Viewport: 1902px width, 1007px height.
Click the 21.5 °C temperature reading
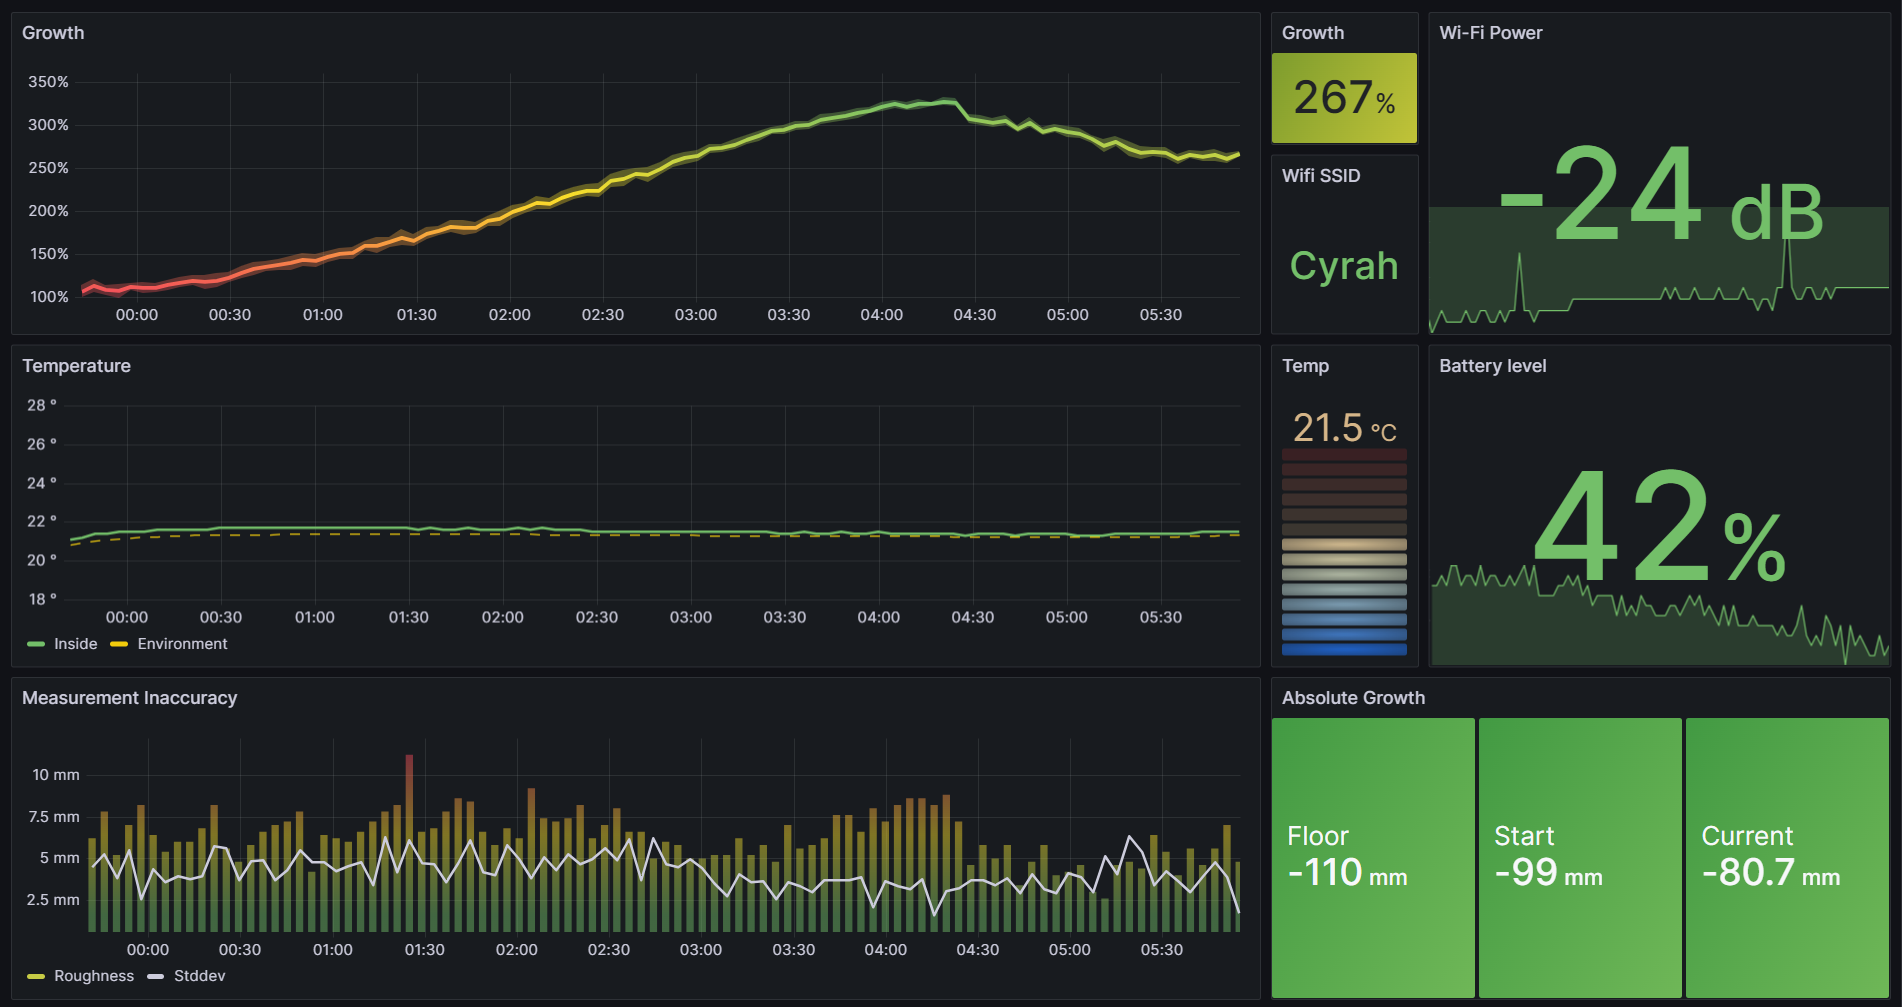(x=1344, y=428)
